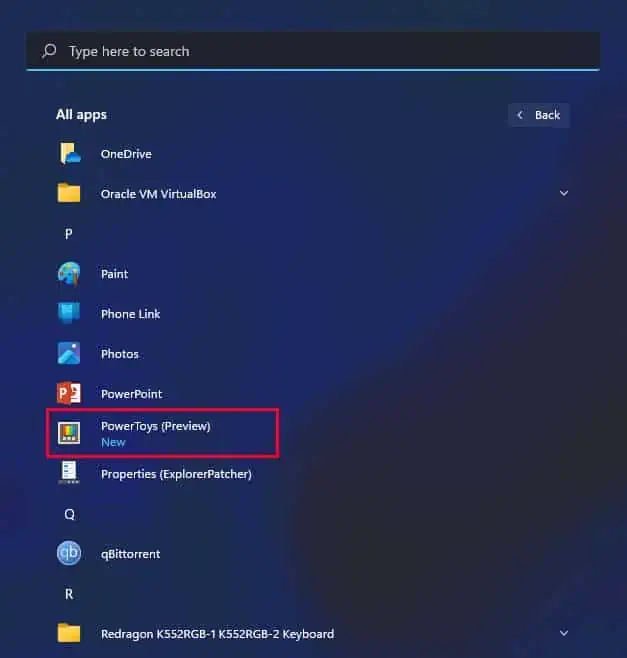Expand the Redragon Keyboard folder chevron
627x658 pixels.
click(x=564, y=633)
